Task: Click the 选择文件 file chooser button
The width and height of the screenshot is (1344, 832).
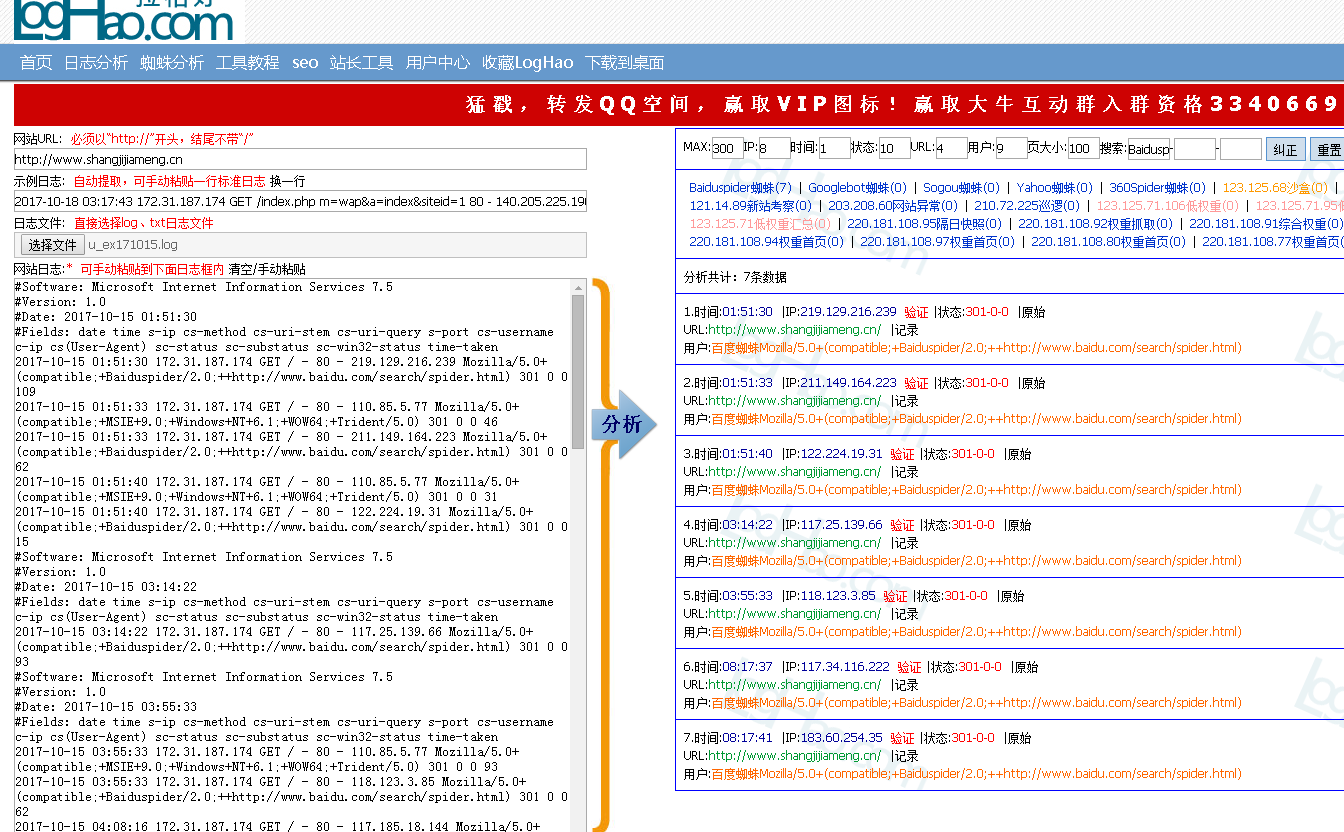Action: [x=53, y=245]
